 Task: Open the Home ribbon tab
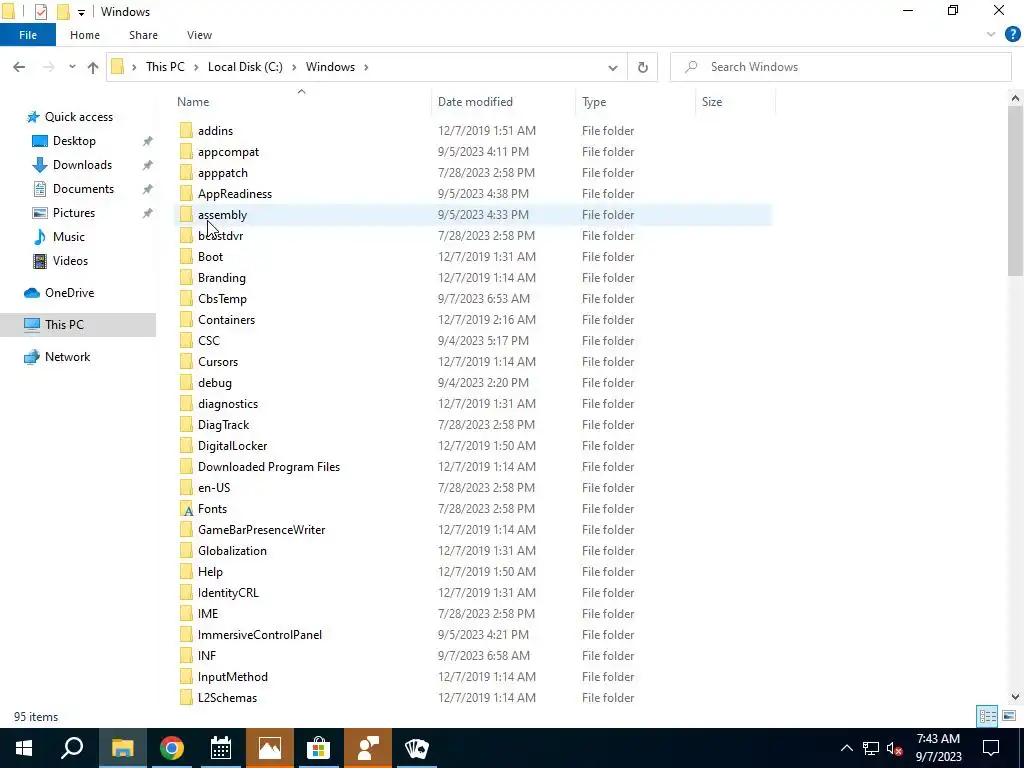85,35
